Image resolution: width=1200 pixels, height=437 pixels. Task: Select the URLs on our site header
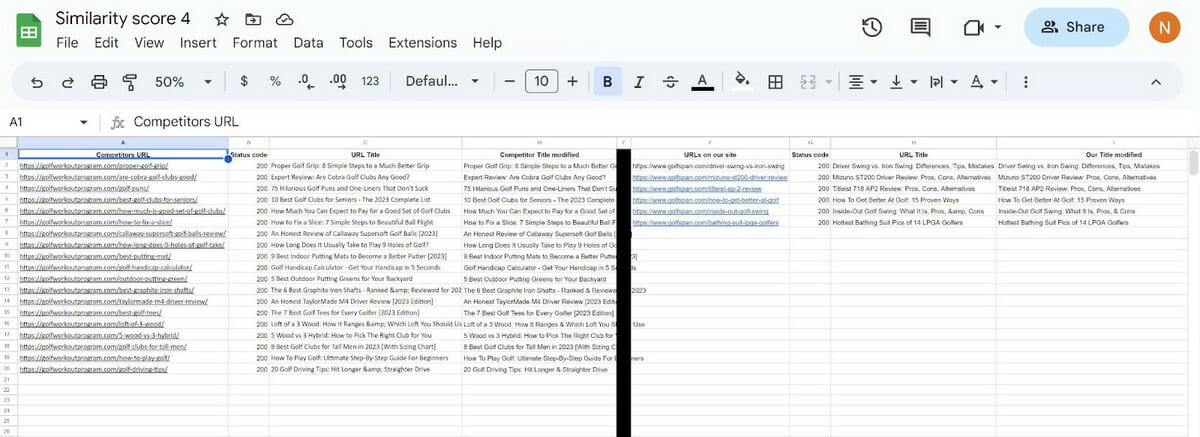[x=710, y=155]
